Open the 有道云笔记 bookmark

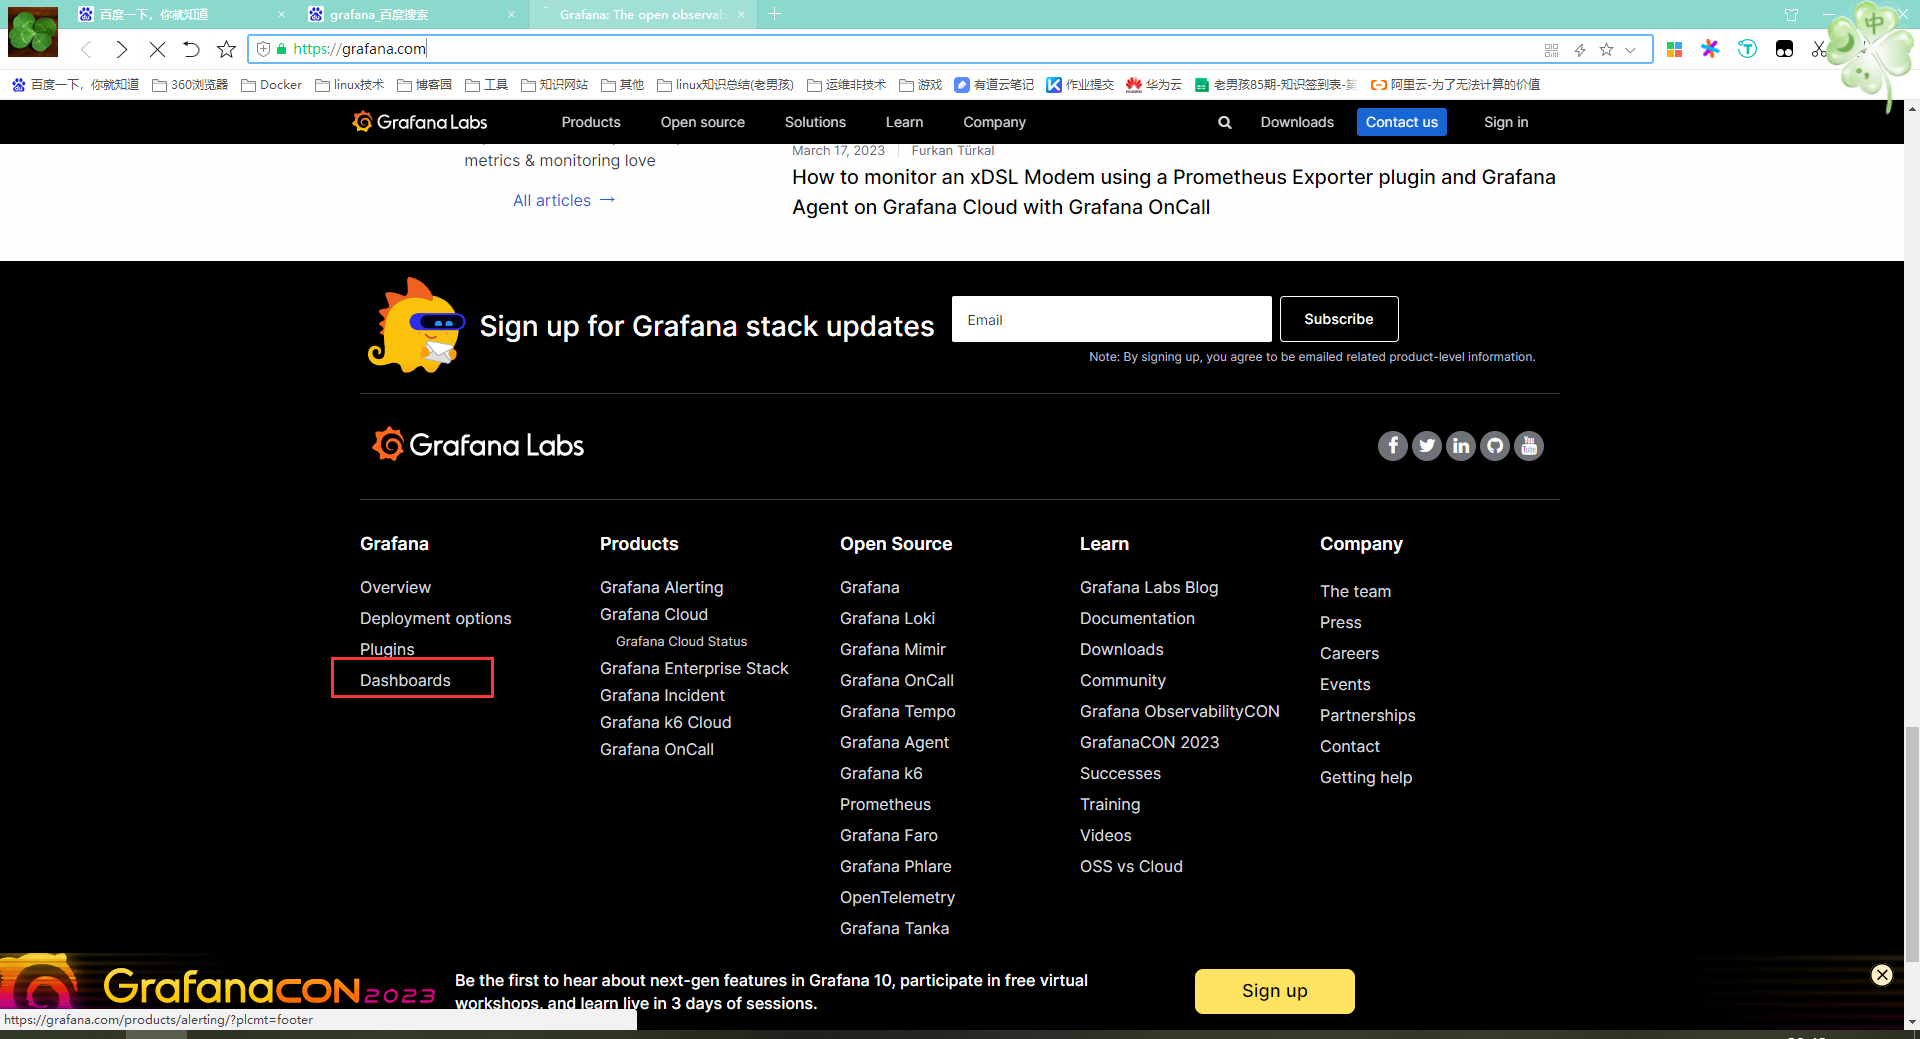(x=994, y=85)
